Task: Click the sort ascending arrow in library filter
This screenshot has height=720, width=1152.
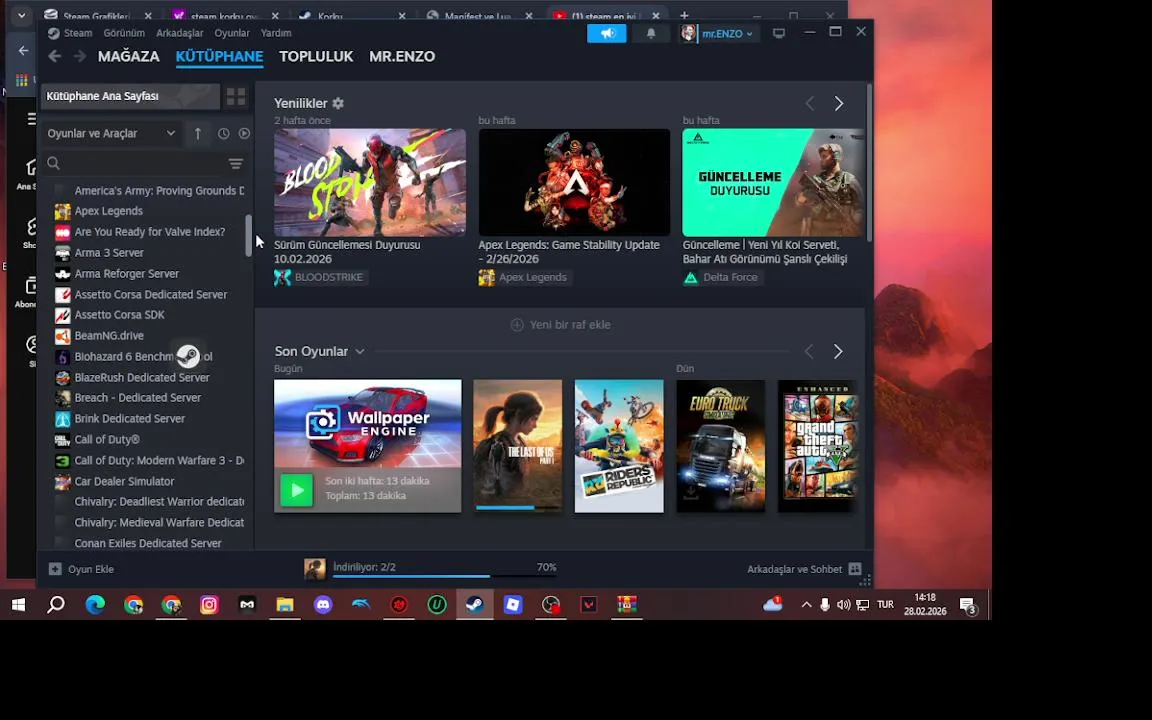Action: (198, 133)
